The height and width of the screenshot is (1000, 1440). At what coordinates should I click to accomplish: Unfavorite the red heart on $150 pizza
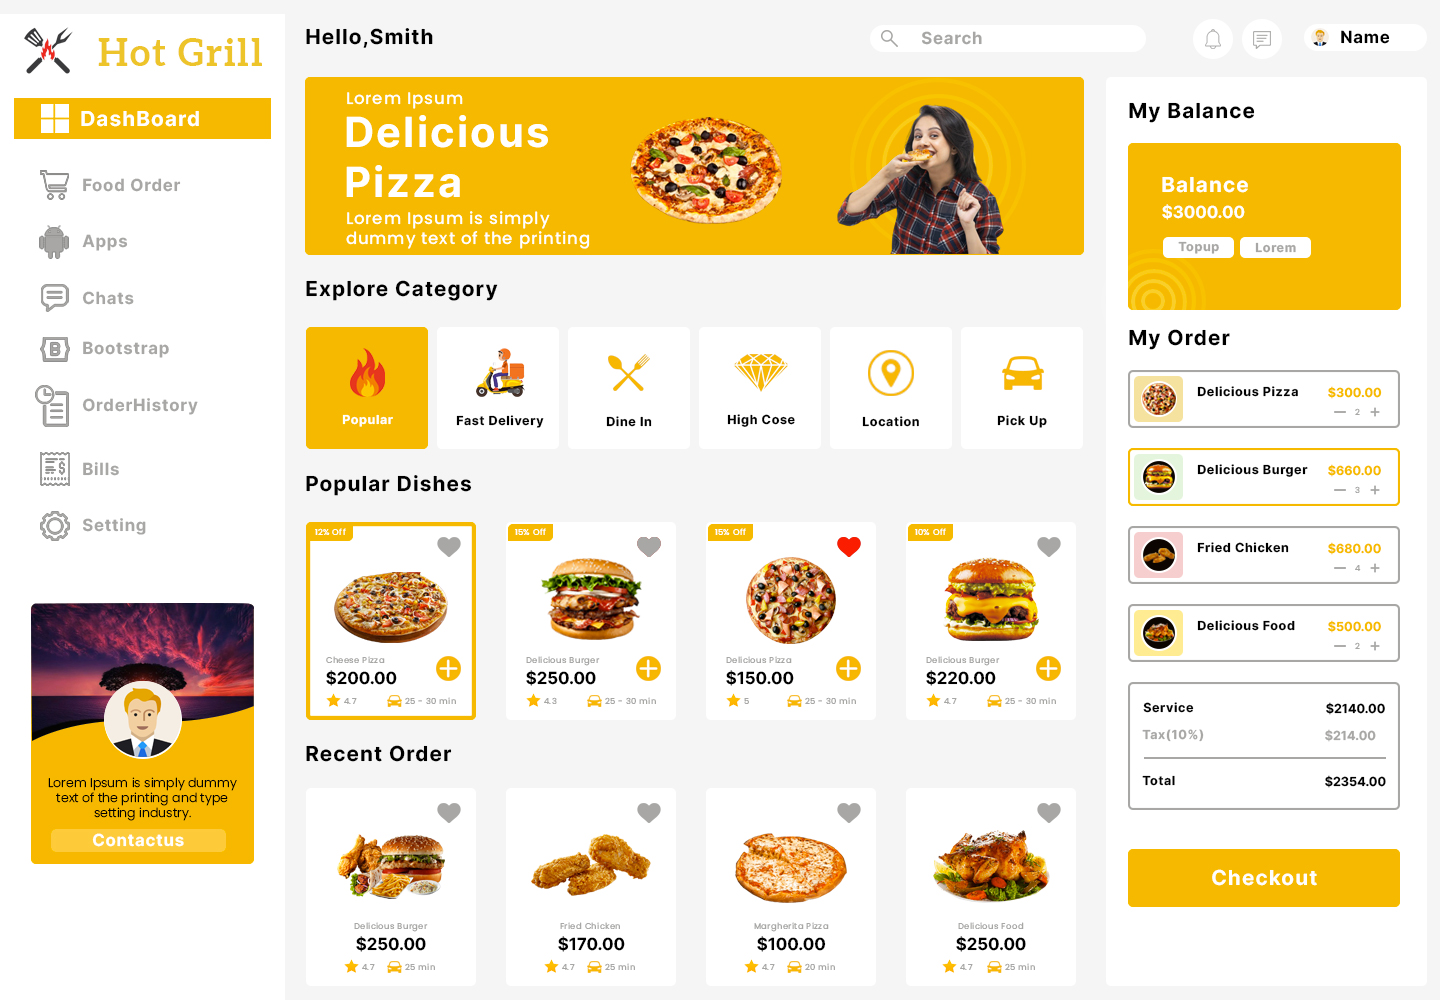849,546
